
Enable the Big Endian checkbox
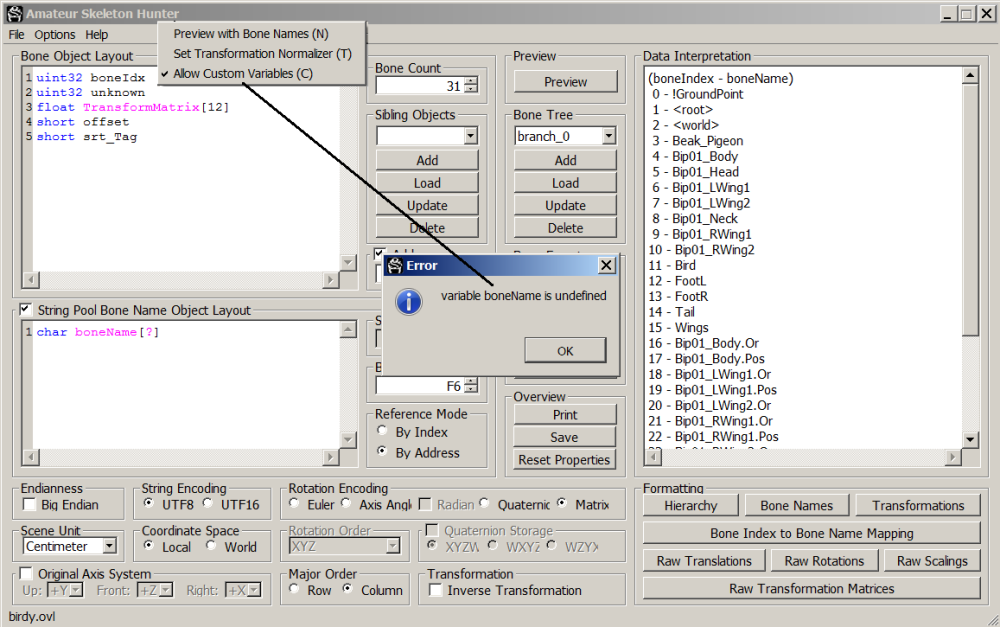point(29,505)
